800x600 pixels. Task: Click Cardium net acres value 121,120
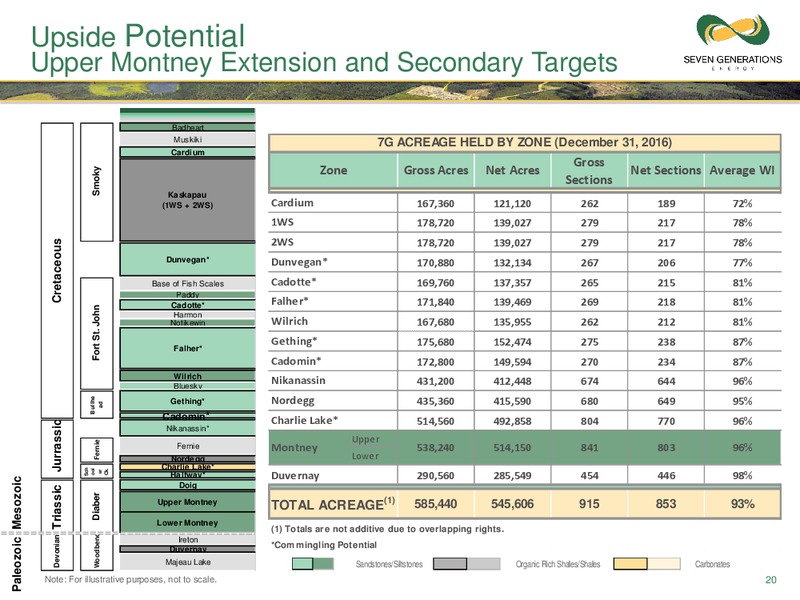(512, 203)
